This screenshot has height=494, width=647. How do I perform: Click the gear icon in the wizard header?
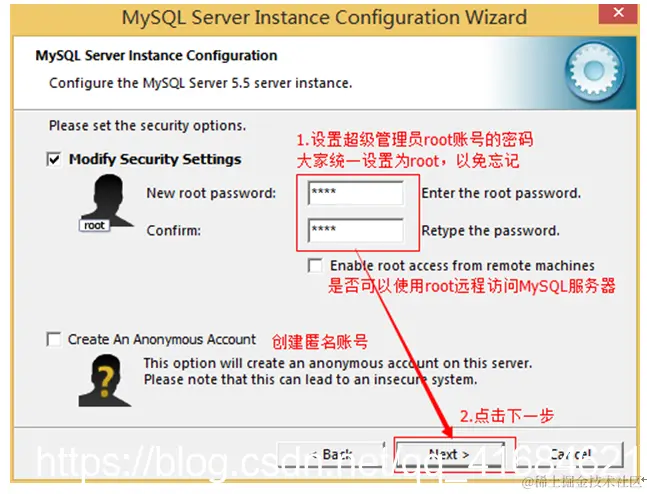coord(594,71)
